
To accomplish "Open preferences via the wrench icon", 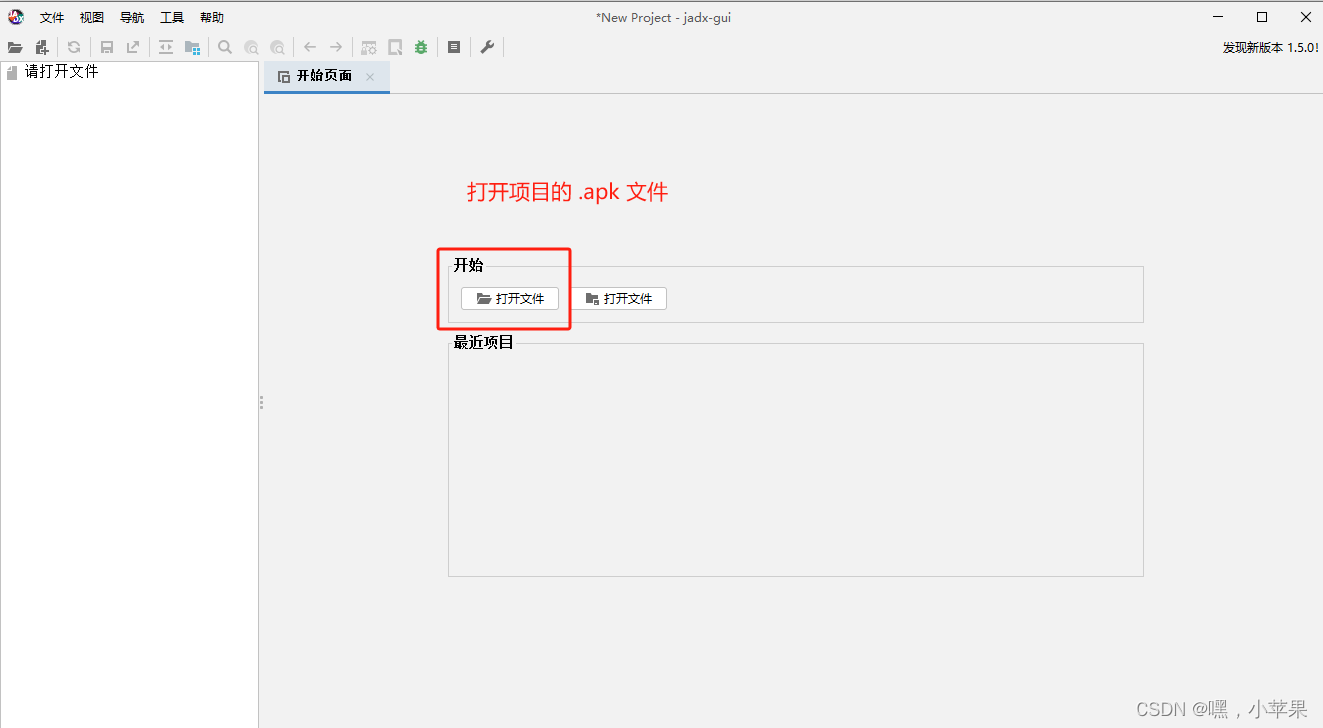I will pos(487,47).
